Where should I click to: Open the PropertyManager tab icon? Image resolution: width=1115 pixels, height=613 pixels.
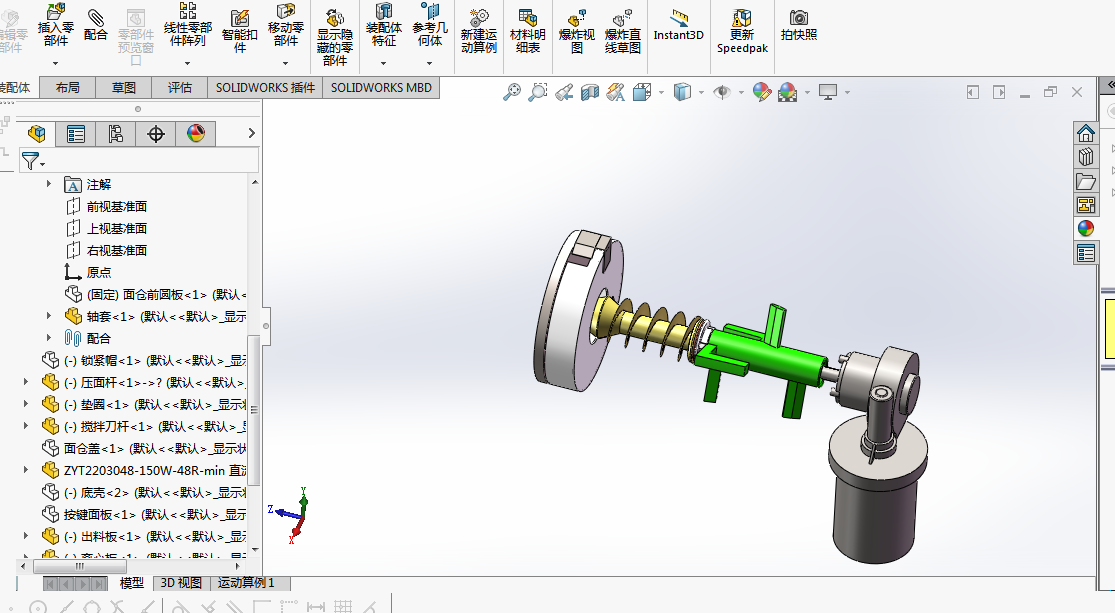click(x=75, y=134)
